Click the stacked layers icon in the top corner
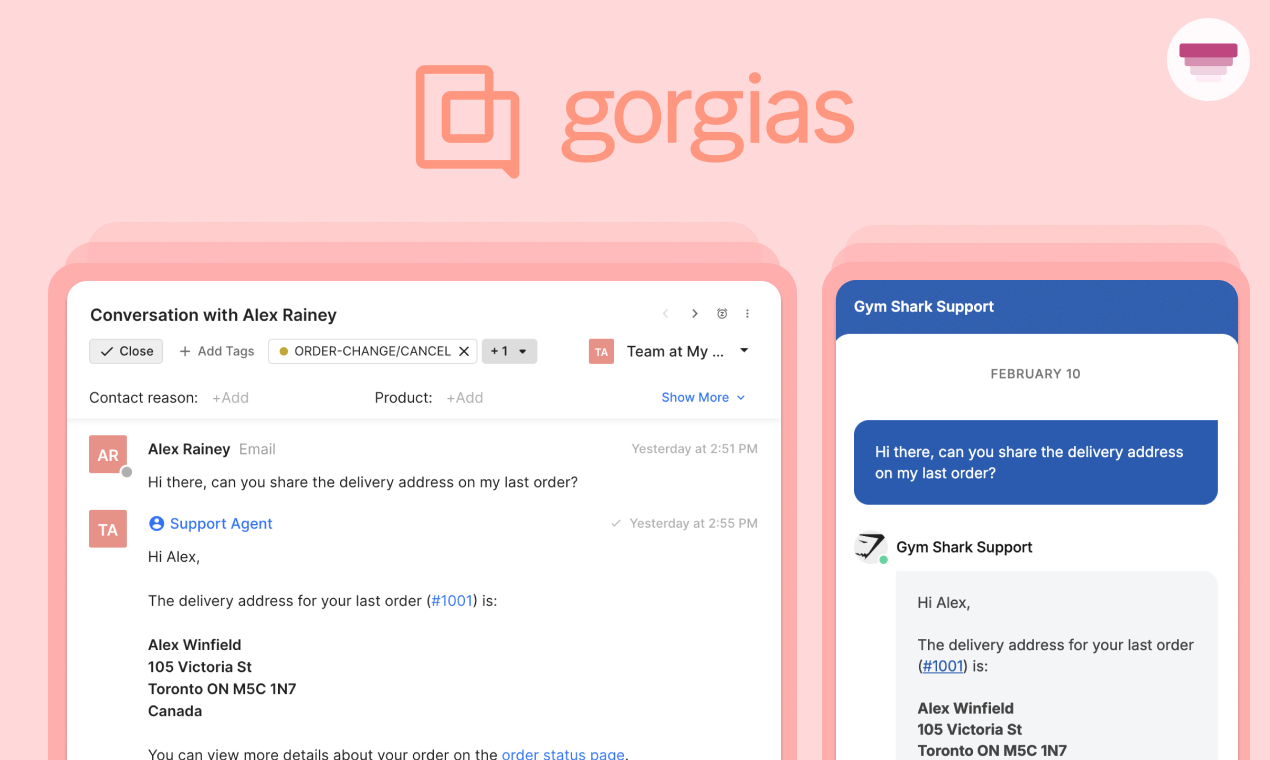This screenshot has width=1270, height=760. pos(1208,60)
